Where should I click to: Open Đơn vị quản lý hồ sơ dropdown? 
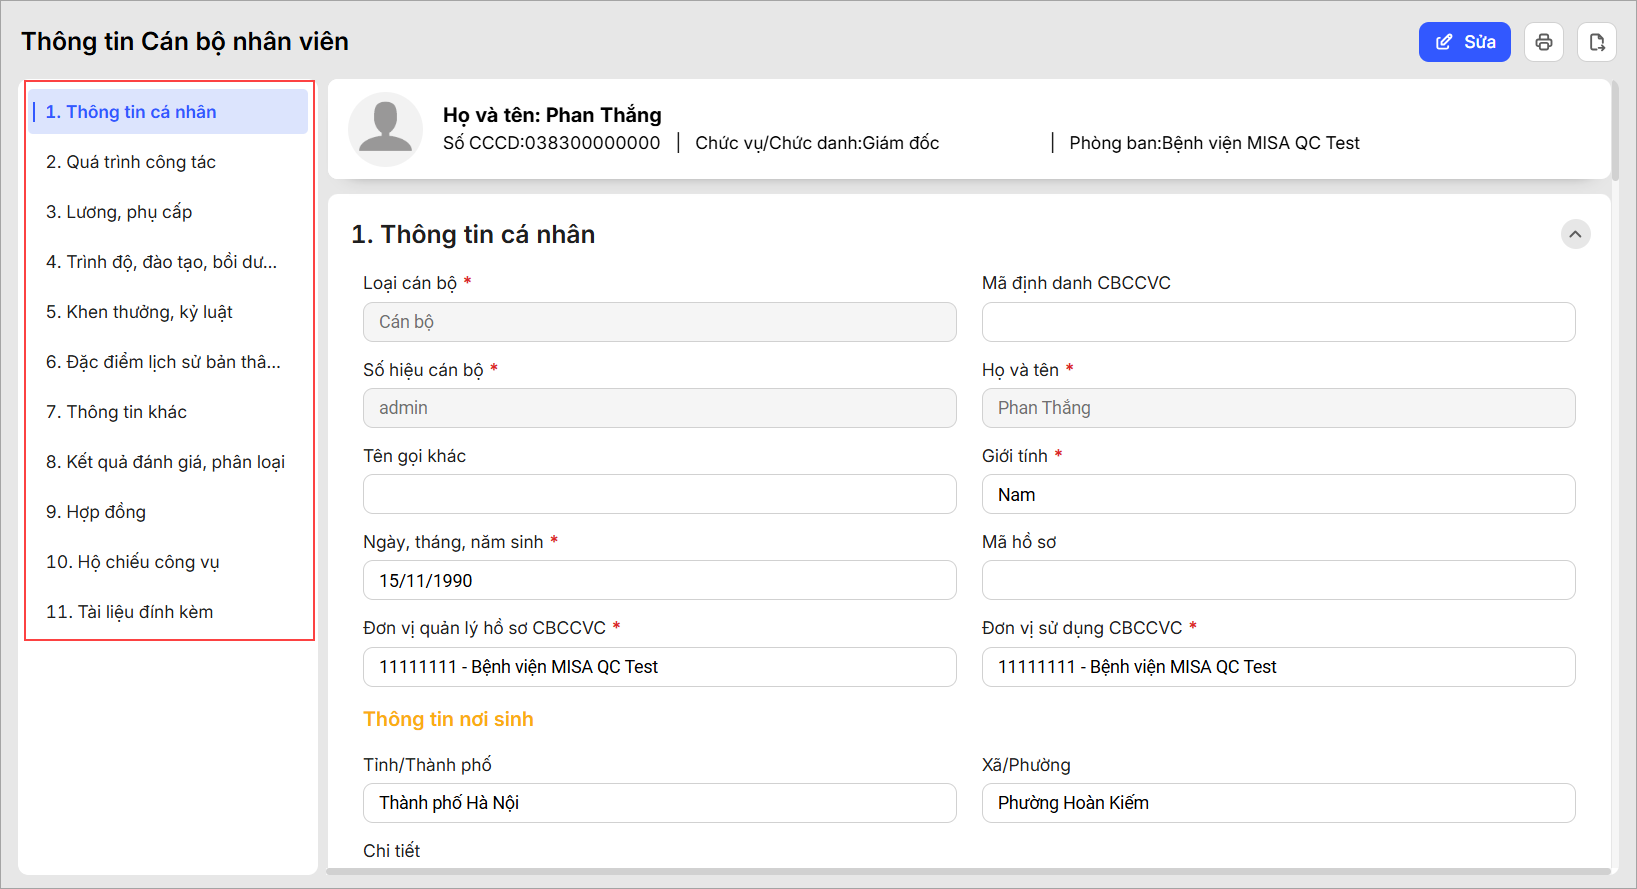(x=659, y=667)
